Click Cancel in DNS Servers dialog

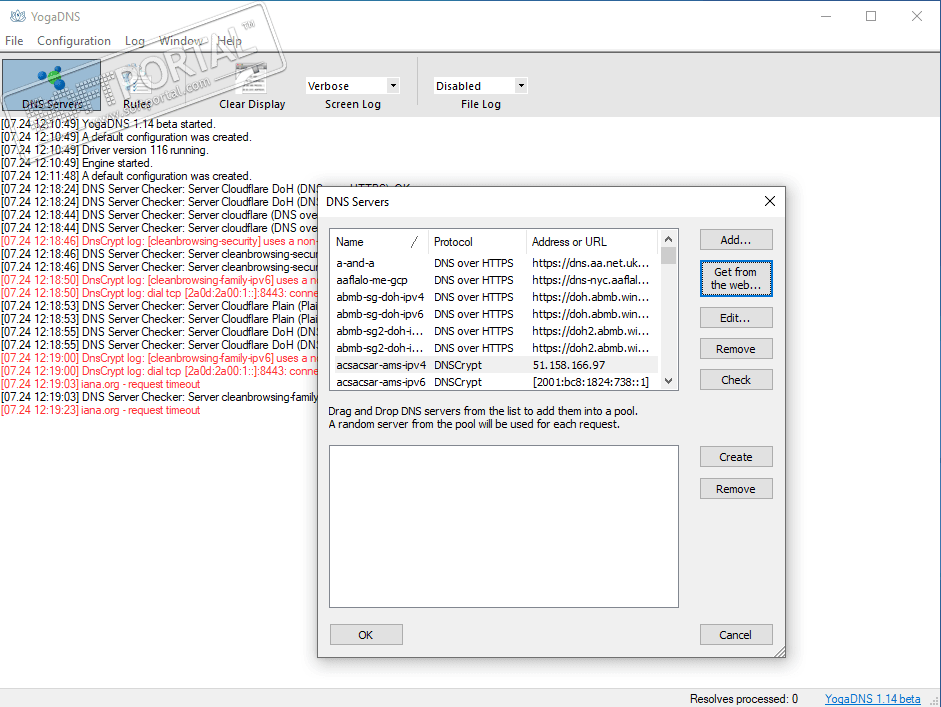click(736, 634)
